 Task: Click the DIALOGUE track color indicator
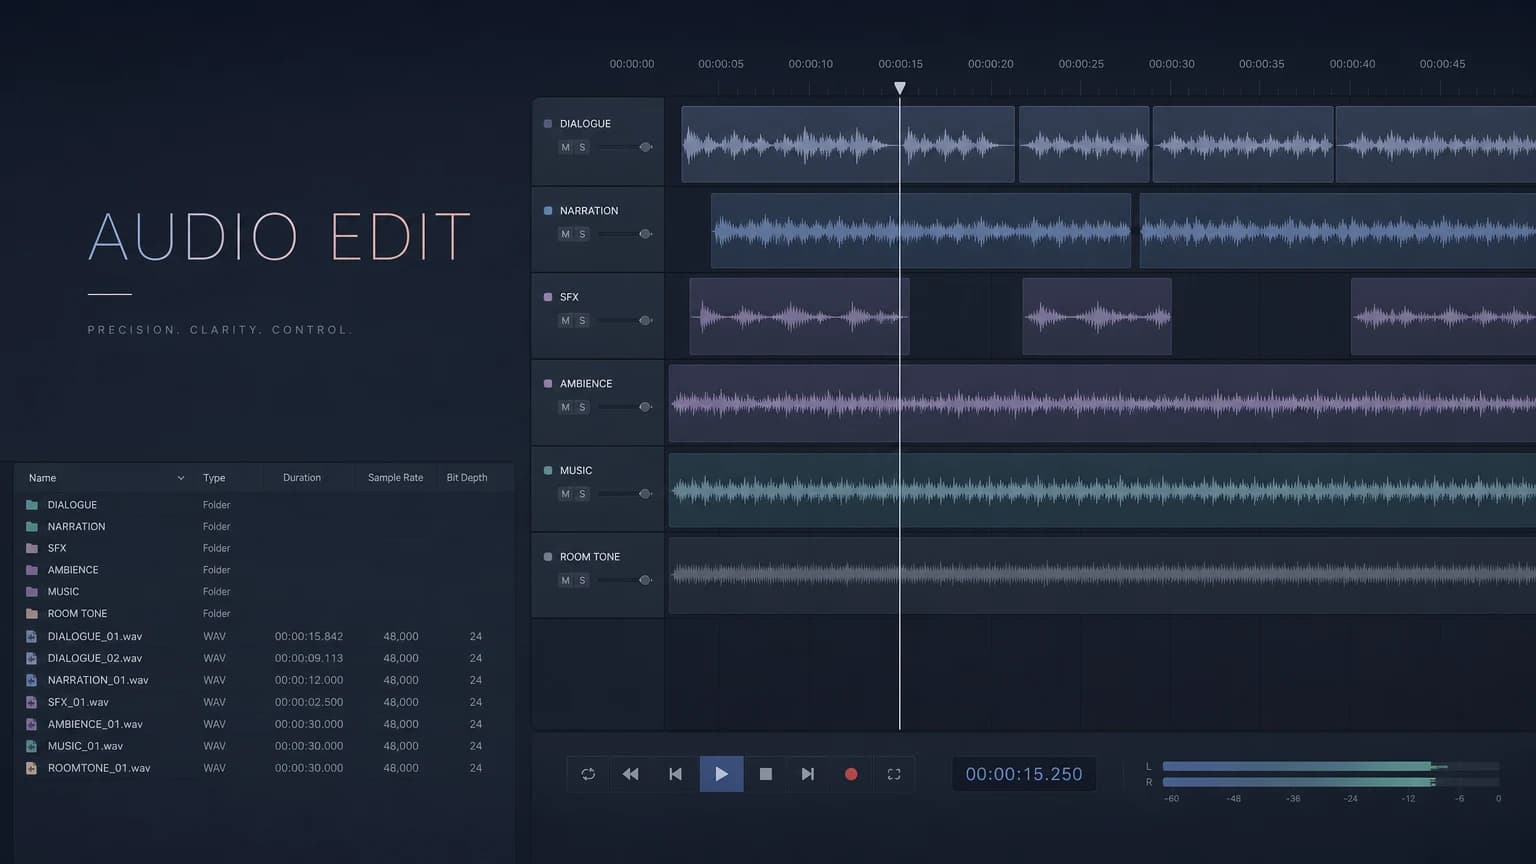tap(548, 124)
